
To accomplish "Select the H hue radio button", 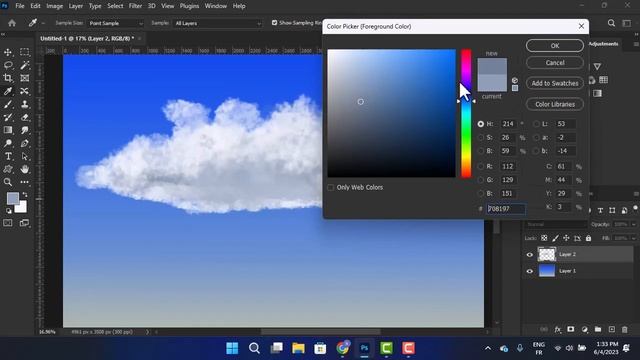I will point(480,124).
